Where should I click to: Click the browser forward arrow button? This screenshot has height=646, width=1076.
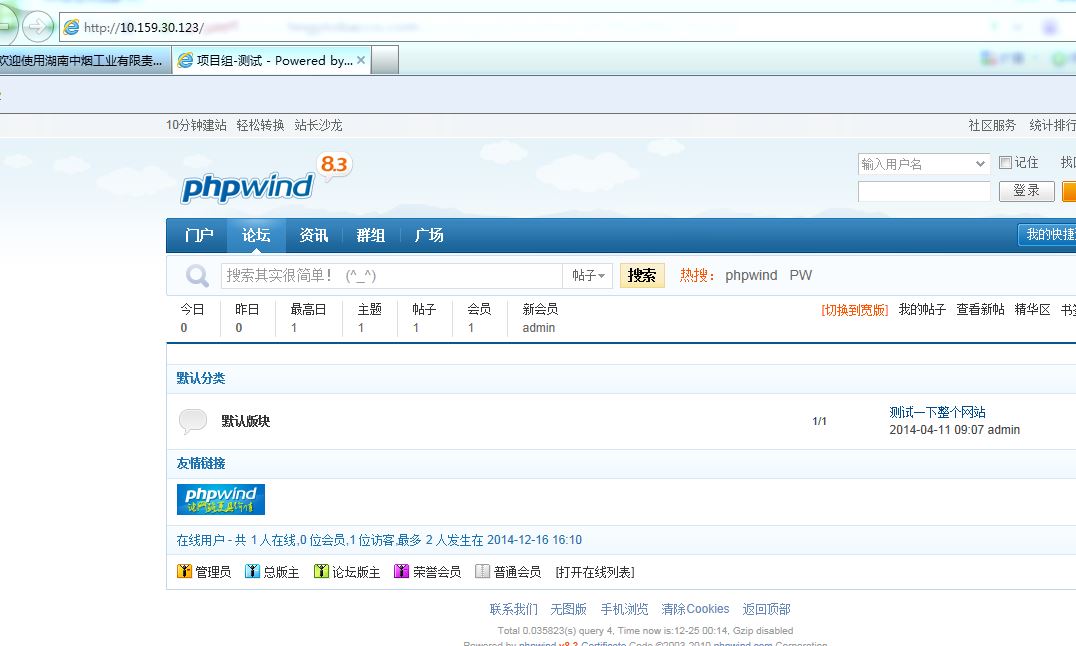click(x=37, y=27)
